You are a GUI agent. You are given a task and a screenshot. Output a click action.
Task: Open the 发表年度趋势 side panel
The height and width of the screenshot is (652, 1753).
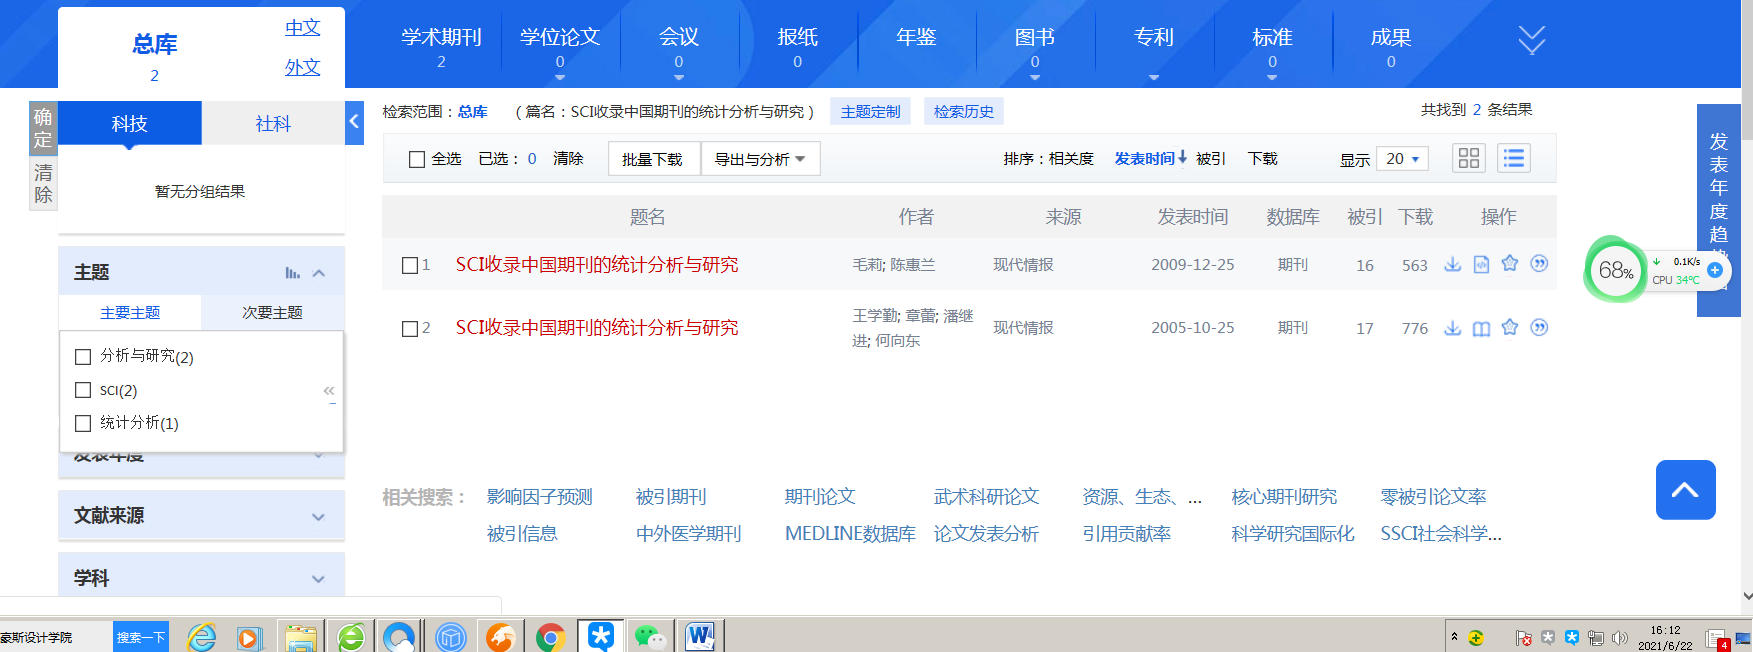[x=1718, y=210]
